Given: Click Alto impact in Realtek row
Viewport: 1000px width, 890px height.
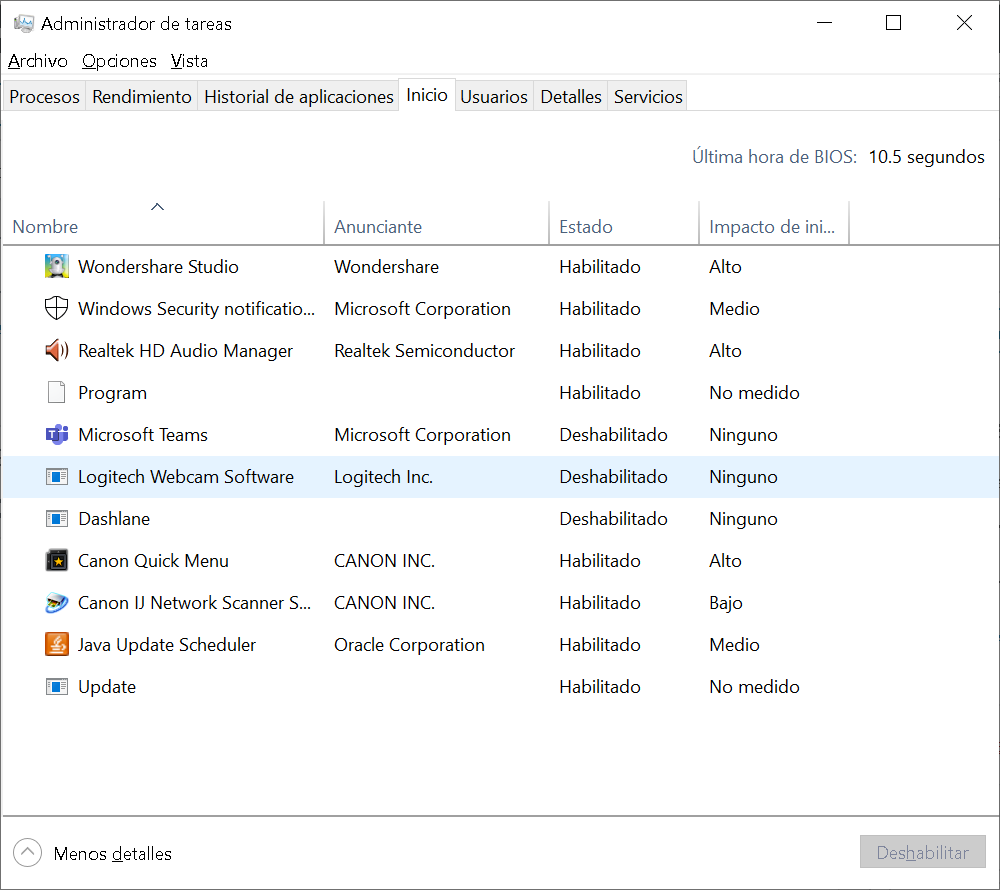Looking at the screenshot, I should click(x=725, y=351).
